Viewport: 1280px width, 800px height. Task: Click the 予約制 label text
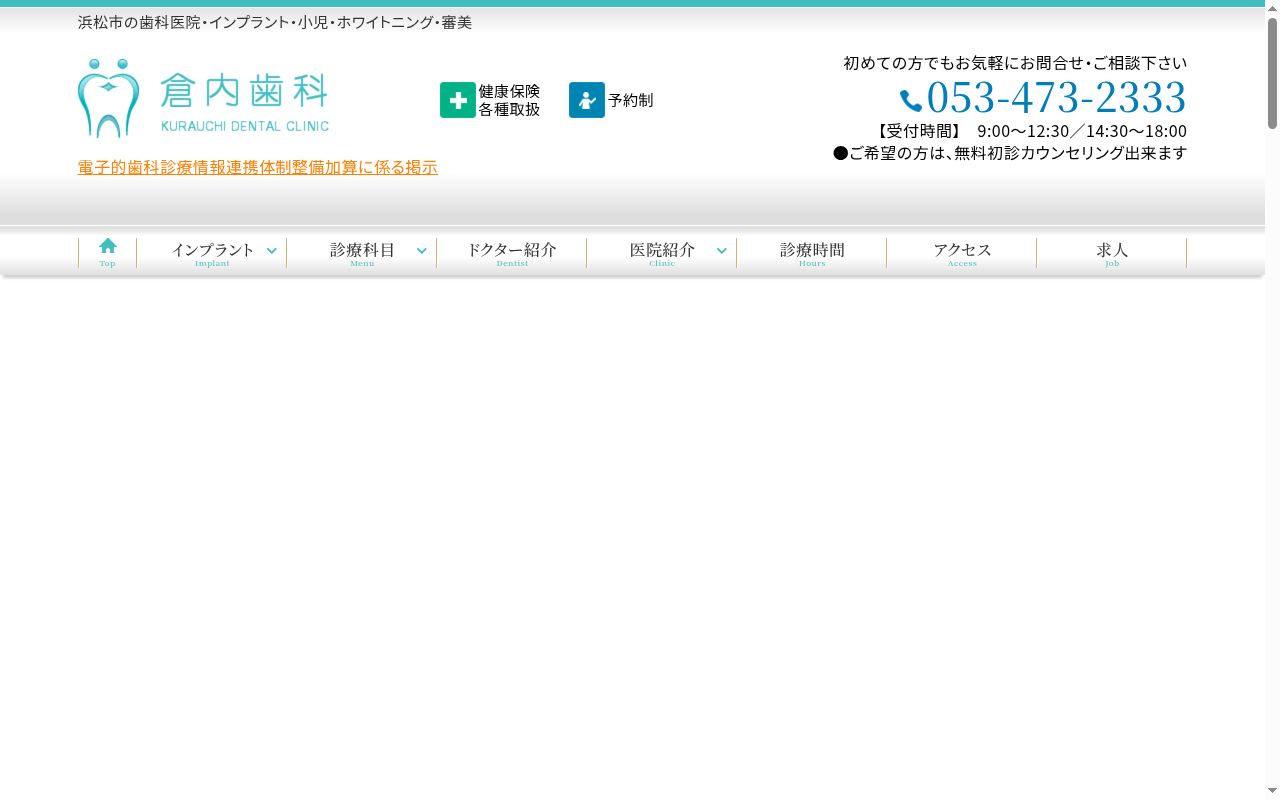pyautogui.click(x=631, y=100)
